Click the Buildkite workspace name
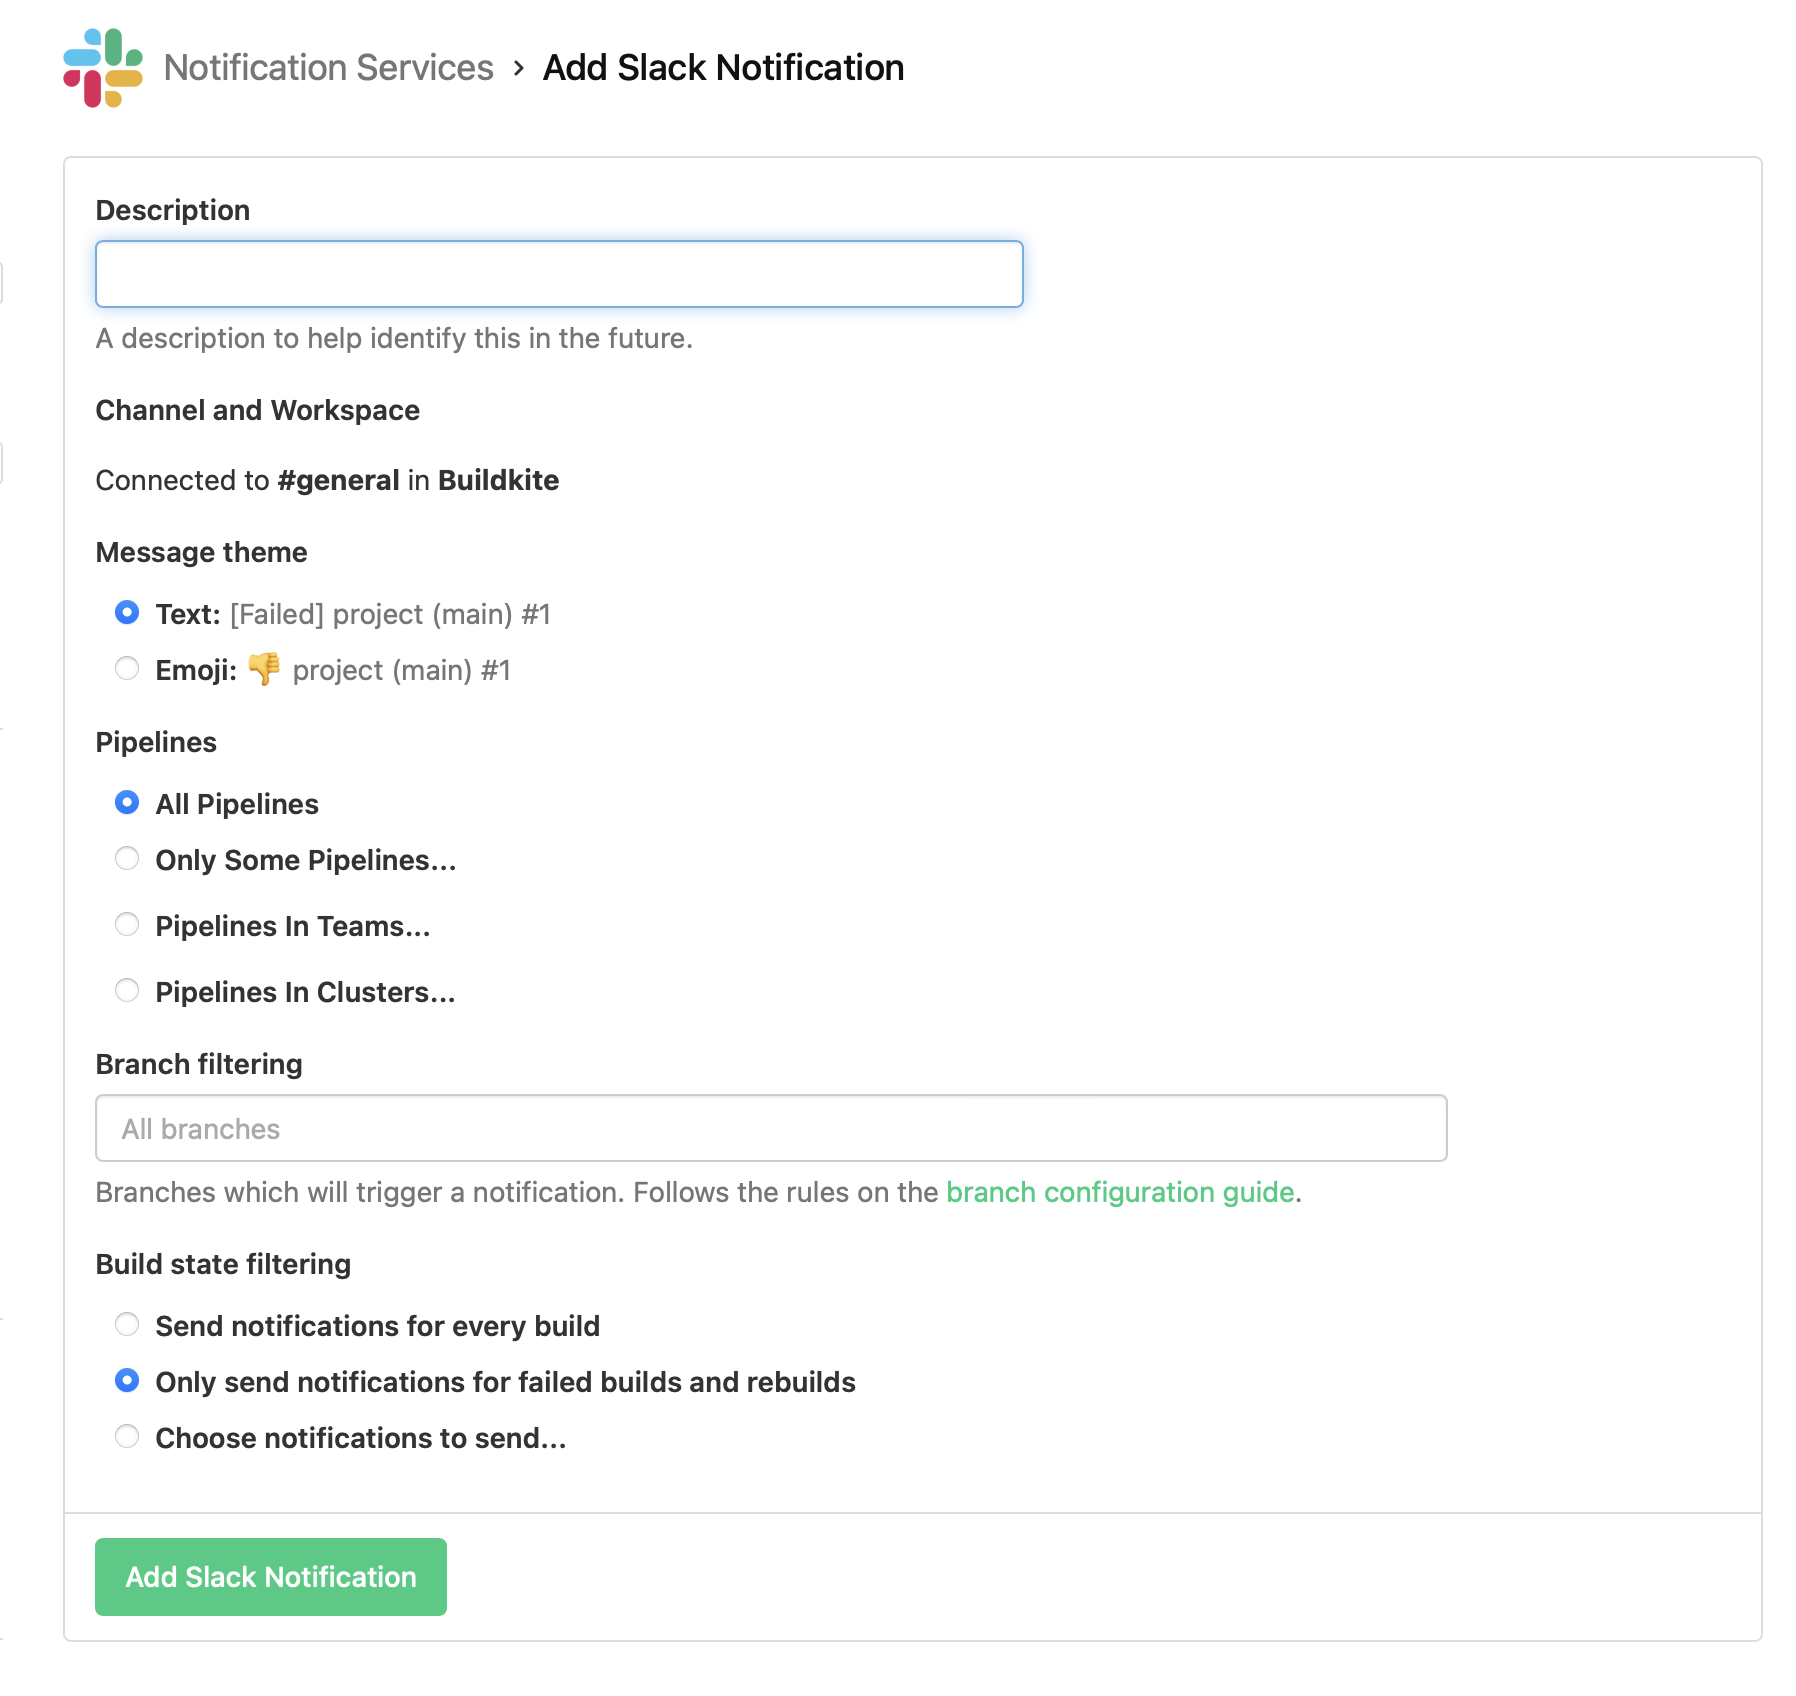1796x1696 pixels. click(498, 480)
